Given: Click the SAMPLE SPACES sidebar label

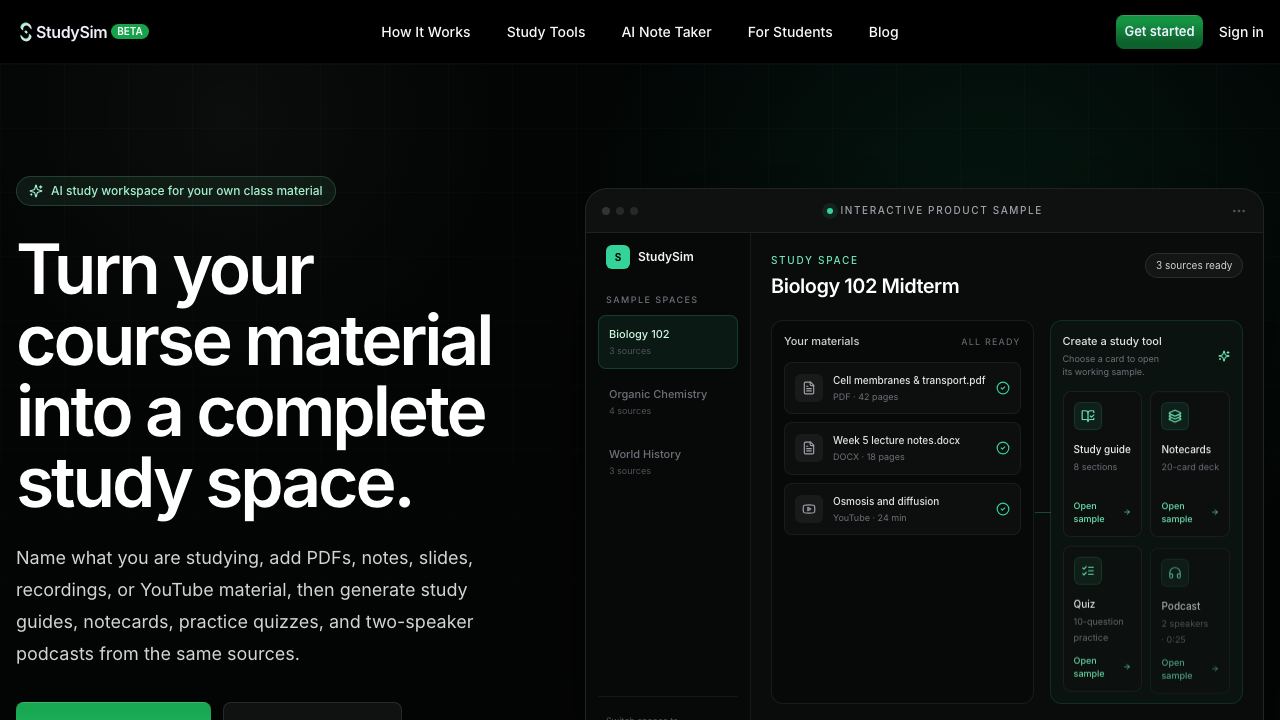Looking at the screenshot, I should 652,300.
